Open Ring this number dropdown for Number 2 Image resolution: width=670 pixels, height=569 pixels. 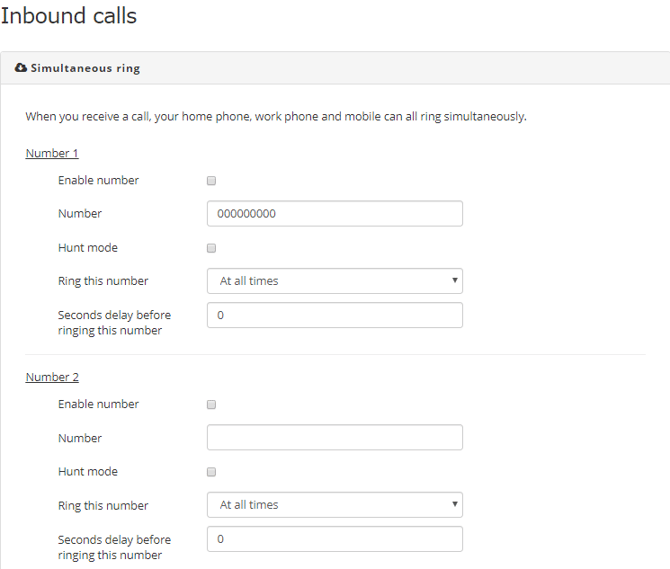click(x=335, y=505)
